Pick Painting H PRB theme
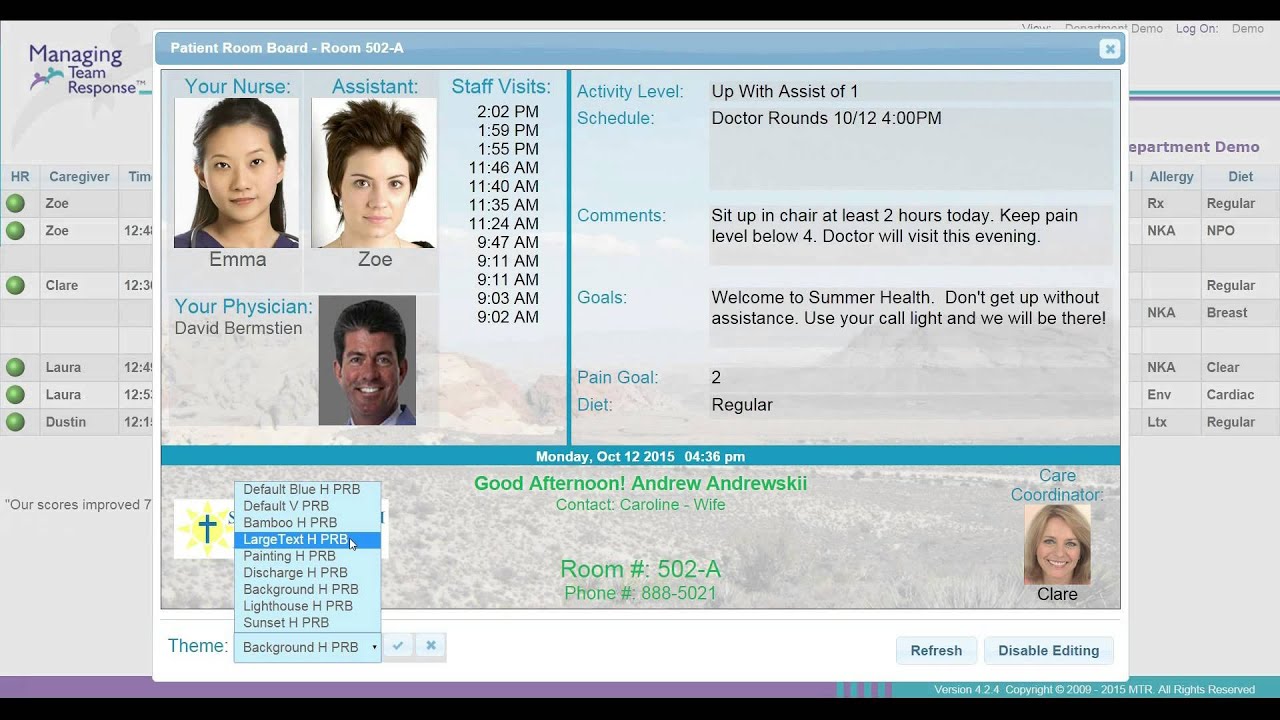 click(x=307, y=556)
